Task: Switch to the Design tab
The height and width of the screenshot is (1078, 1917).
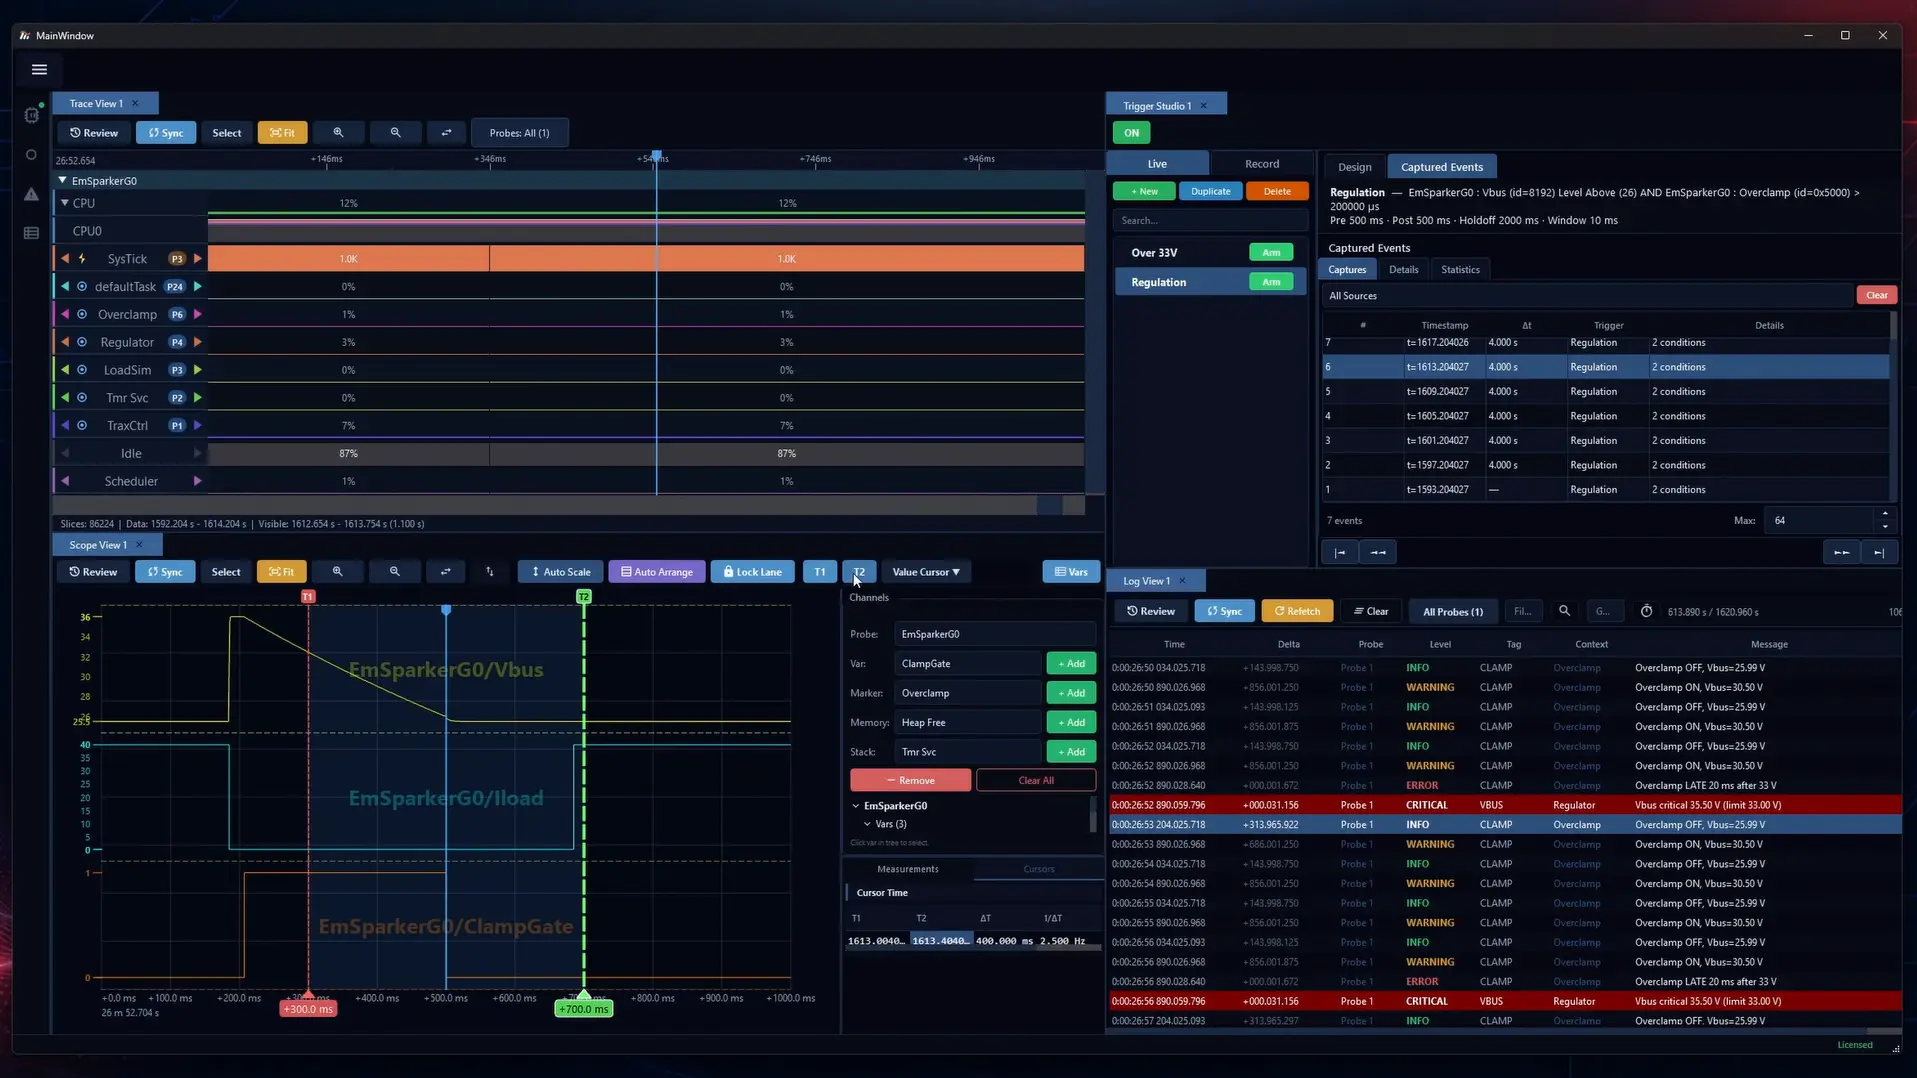Action: (x=1354, y=167)
